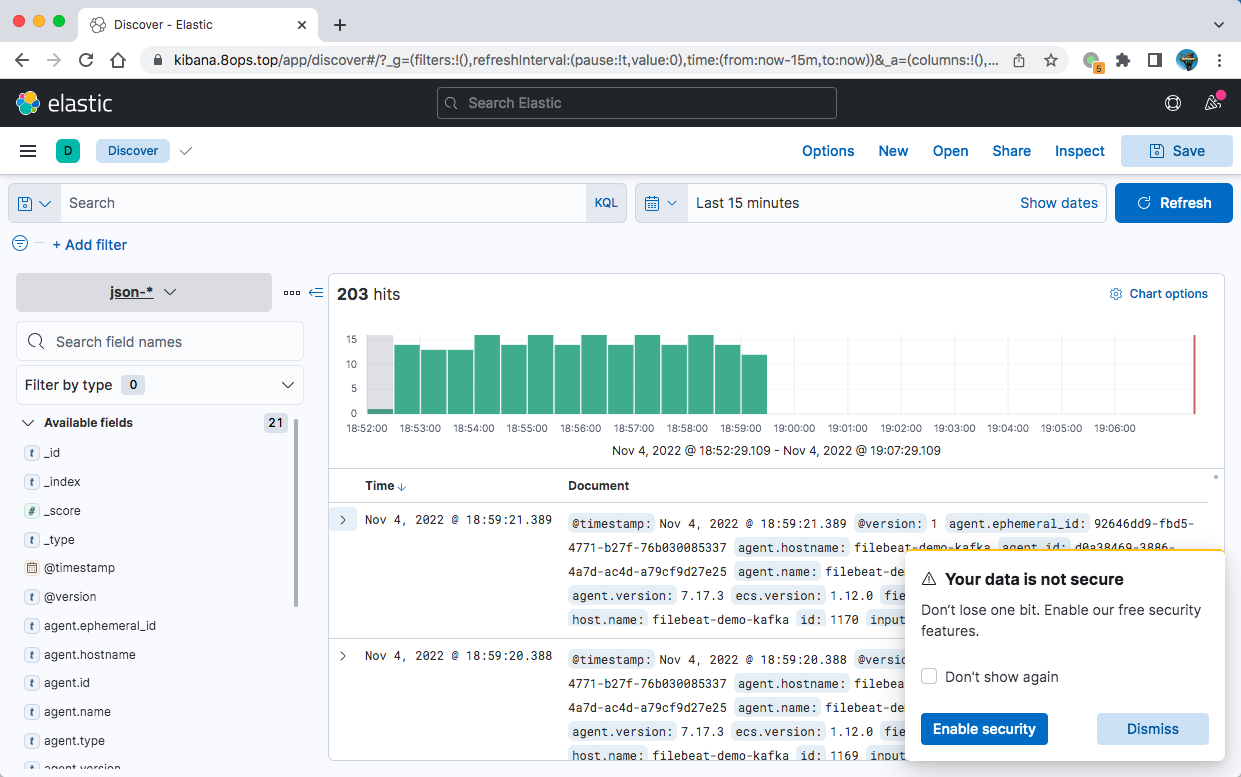Select the _index field
The image size is (1241, 777).
[62, 482]
